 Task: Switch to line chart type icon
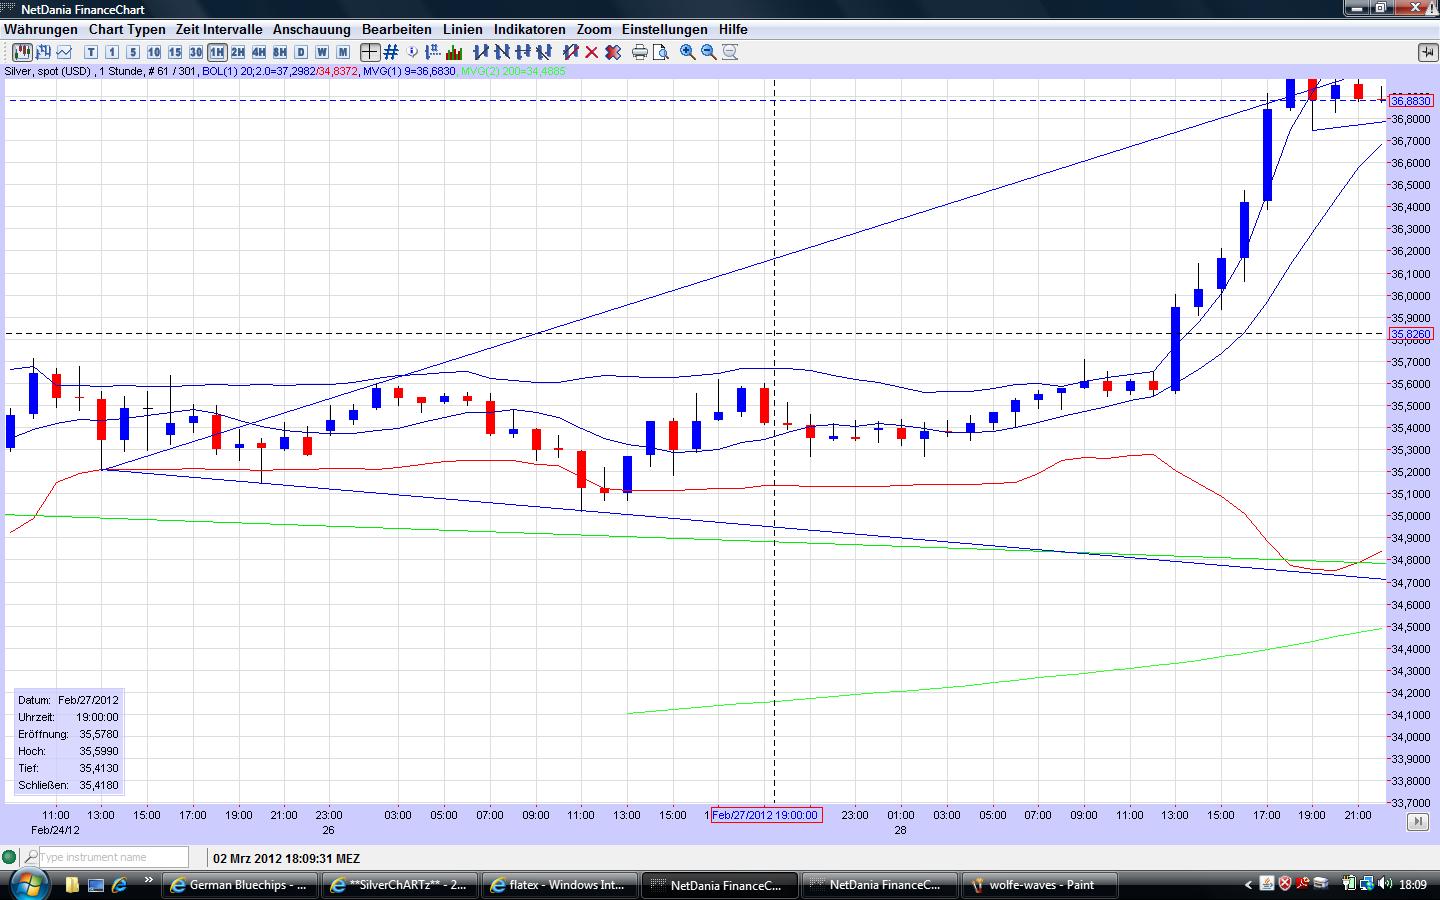click(64, 52)
